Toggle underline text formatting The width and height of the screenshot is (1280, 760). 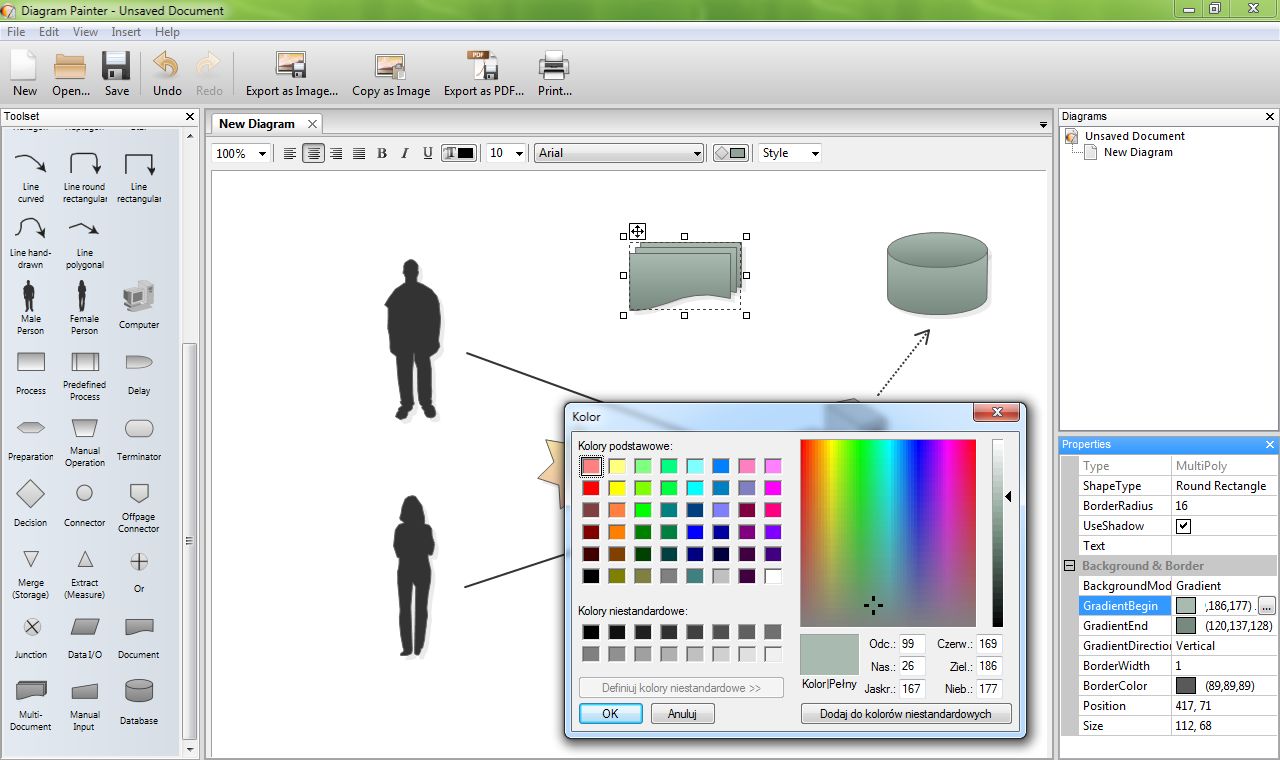click(427, 153)
